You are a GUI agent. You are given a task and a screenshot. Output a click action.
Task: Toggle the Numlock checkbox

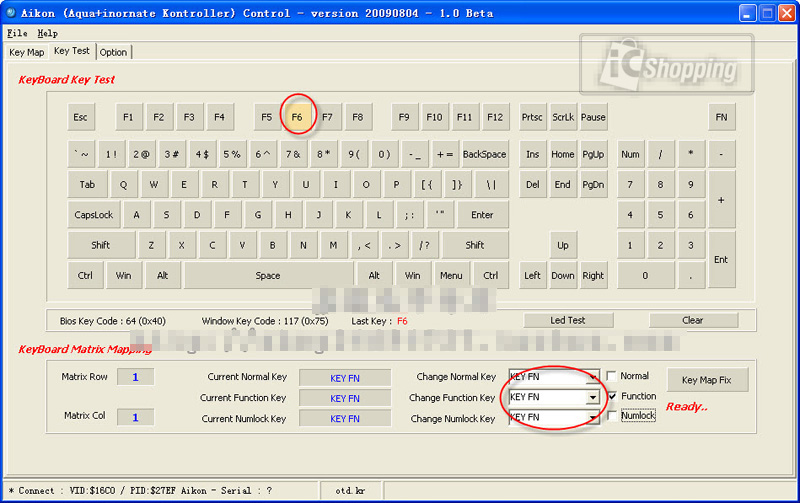(x=612, y=416)
